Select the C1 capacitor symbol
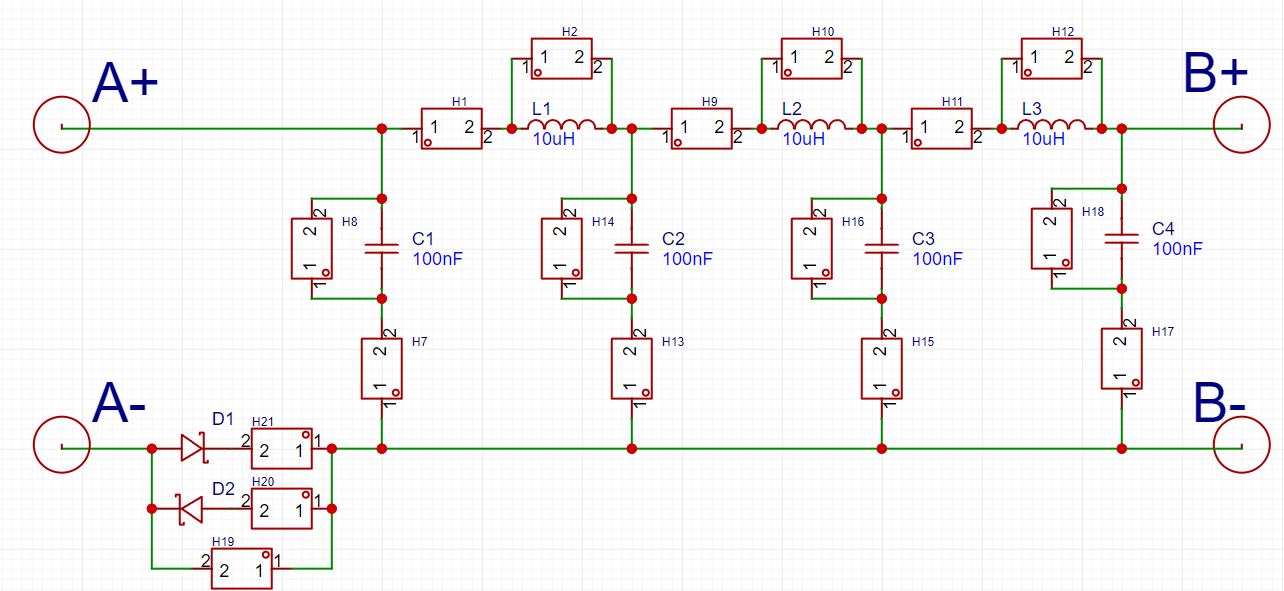Image resolution: width=1284 pixels, height=591 pixels. [x=381, y=248]
